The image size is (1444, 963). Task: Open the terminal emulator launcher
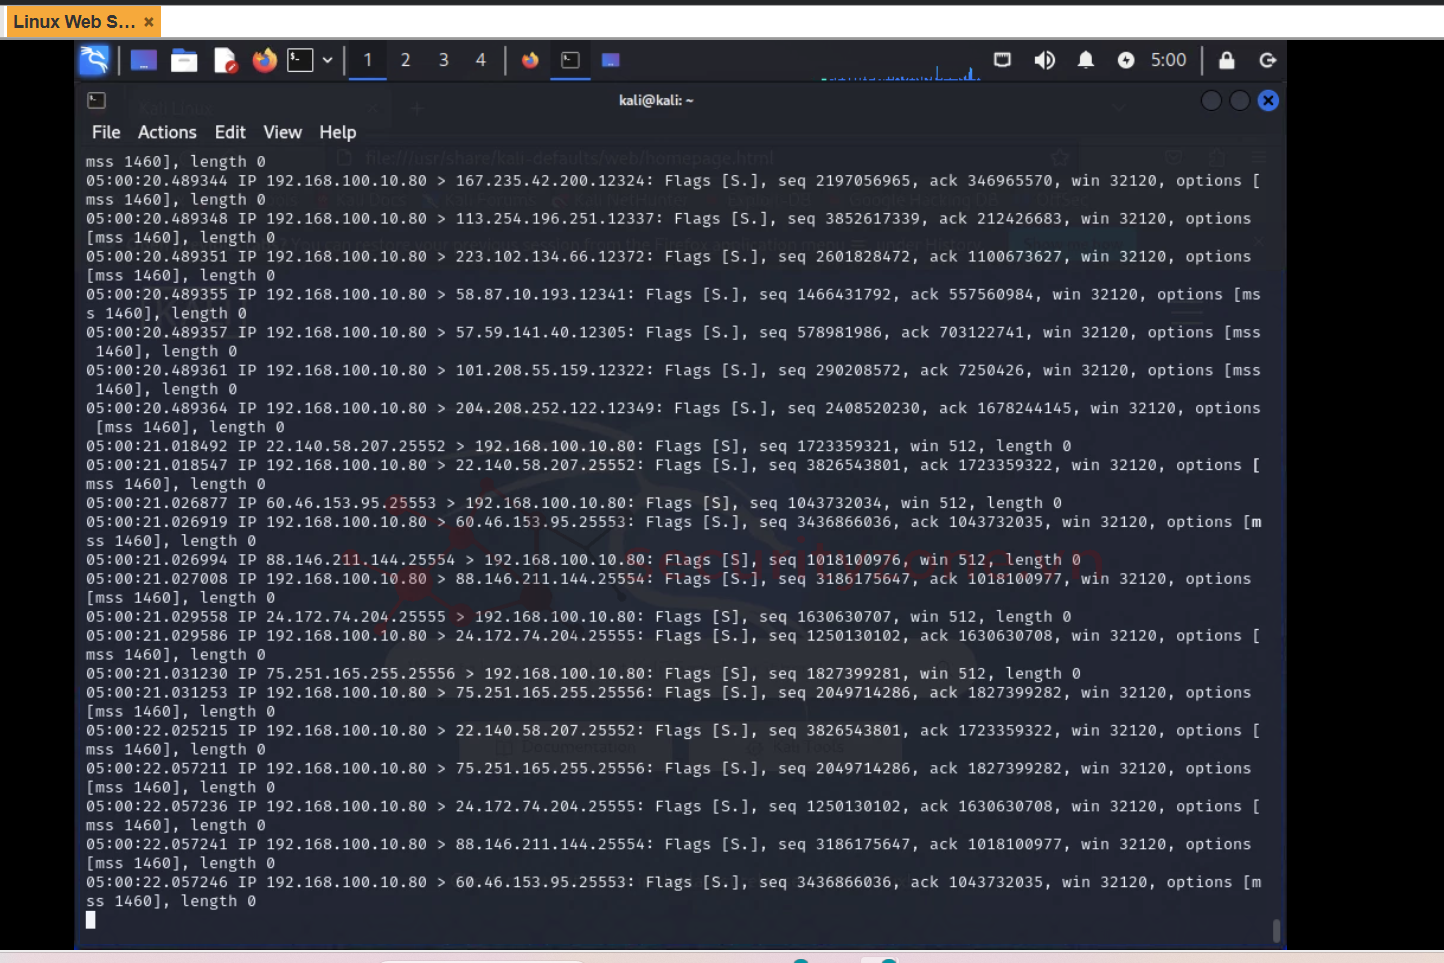pyautogui.click(x=300, y=61)
